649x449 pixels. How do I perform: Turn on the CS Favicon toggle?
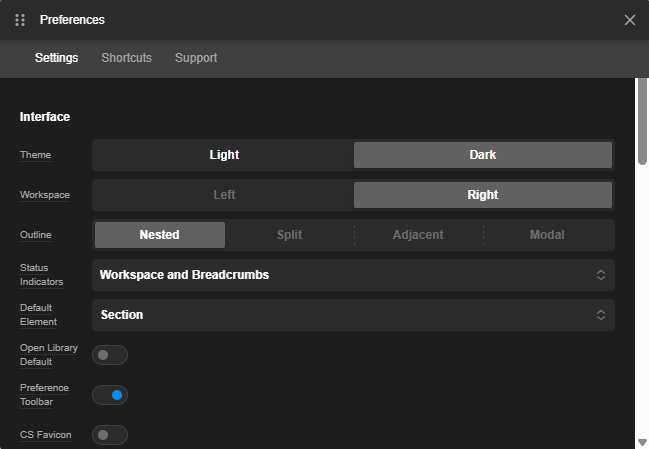click(110, 435)
